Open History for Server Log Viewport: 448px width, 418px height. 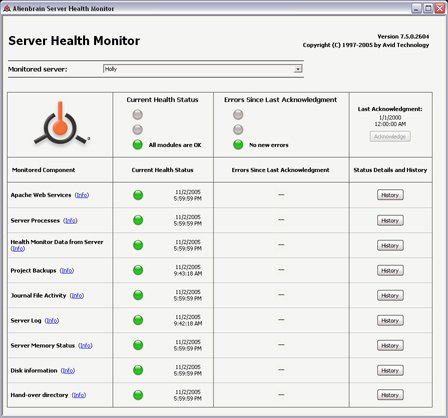click(x=390, y=320)
